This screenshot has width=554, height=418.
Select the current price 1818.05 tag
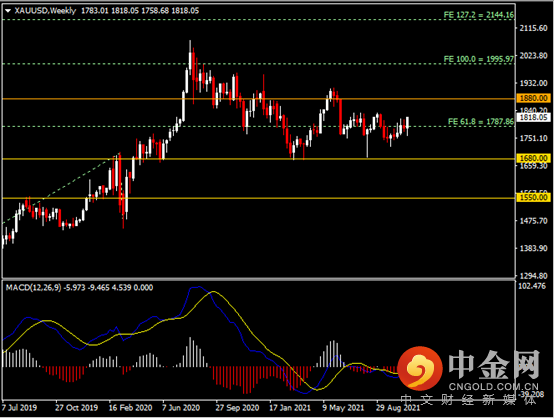point(534,117)
